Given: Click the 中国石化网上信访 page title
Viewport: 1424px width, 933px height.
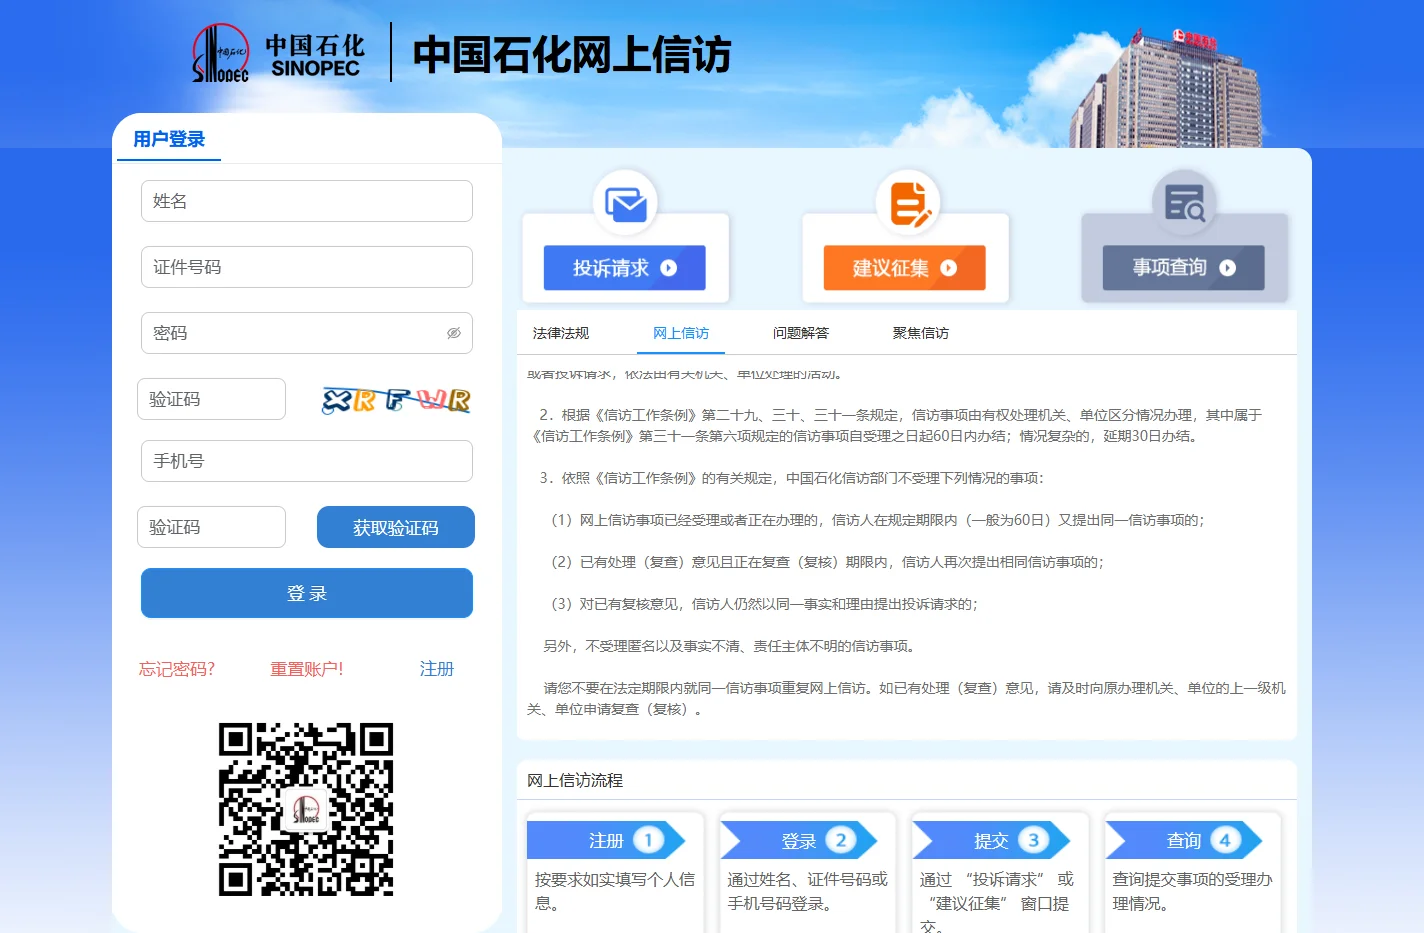Looking at the screenshot, I should click(x=572, y=54).
